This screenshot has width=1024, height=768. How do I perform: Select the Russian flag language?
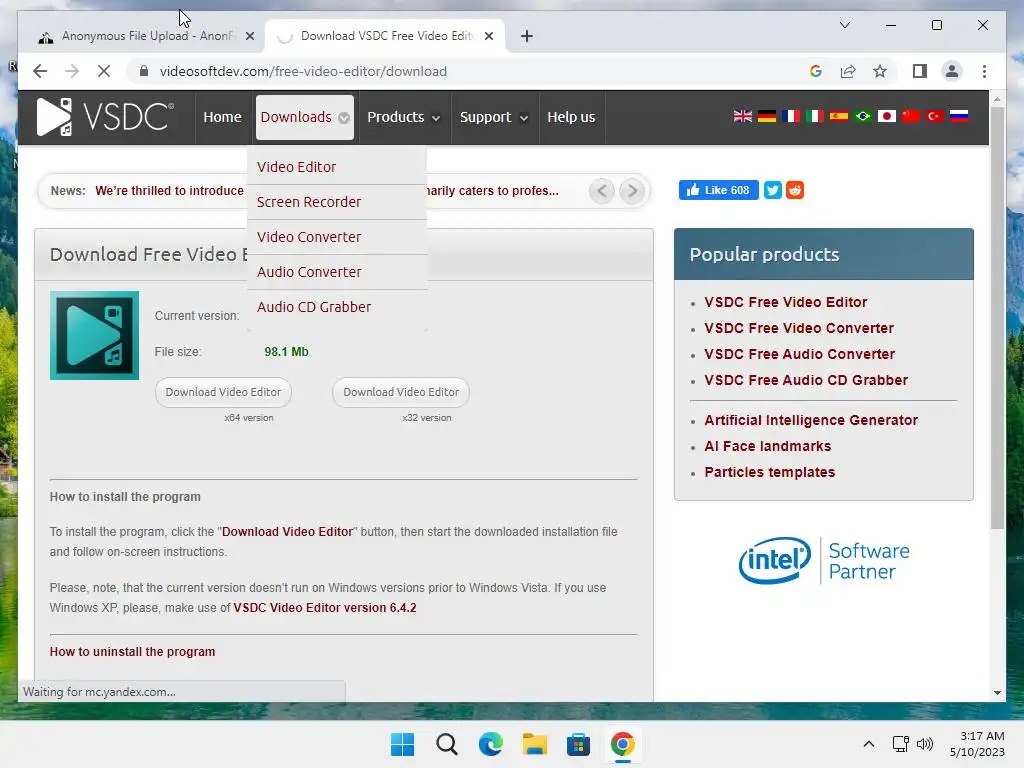959,116
